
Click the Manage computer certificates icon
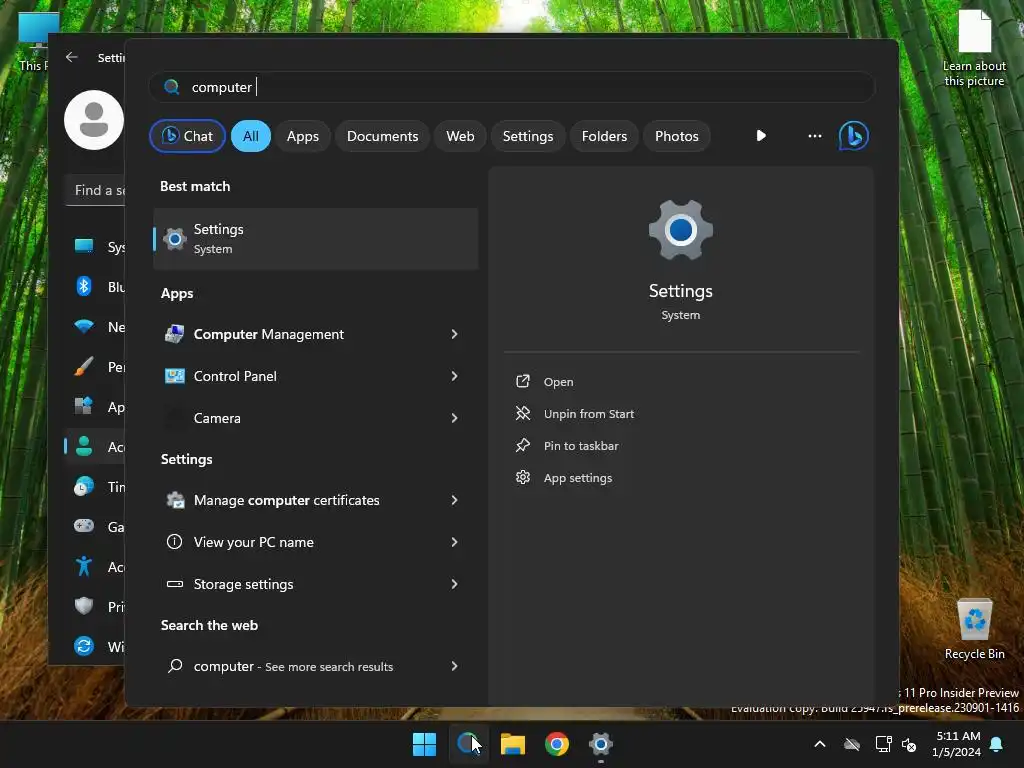tap(175, 500)
